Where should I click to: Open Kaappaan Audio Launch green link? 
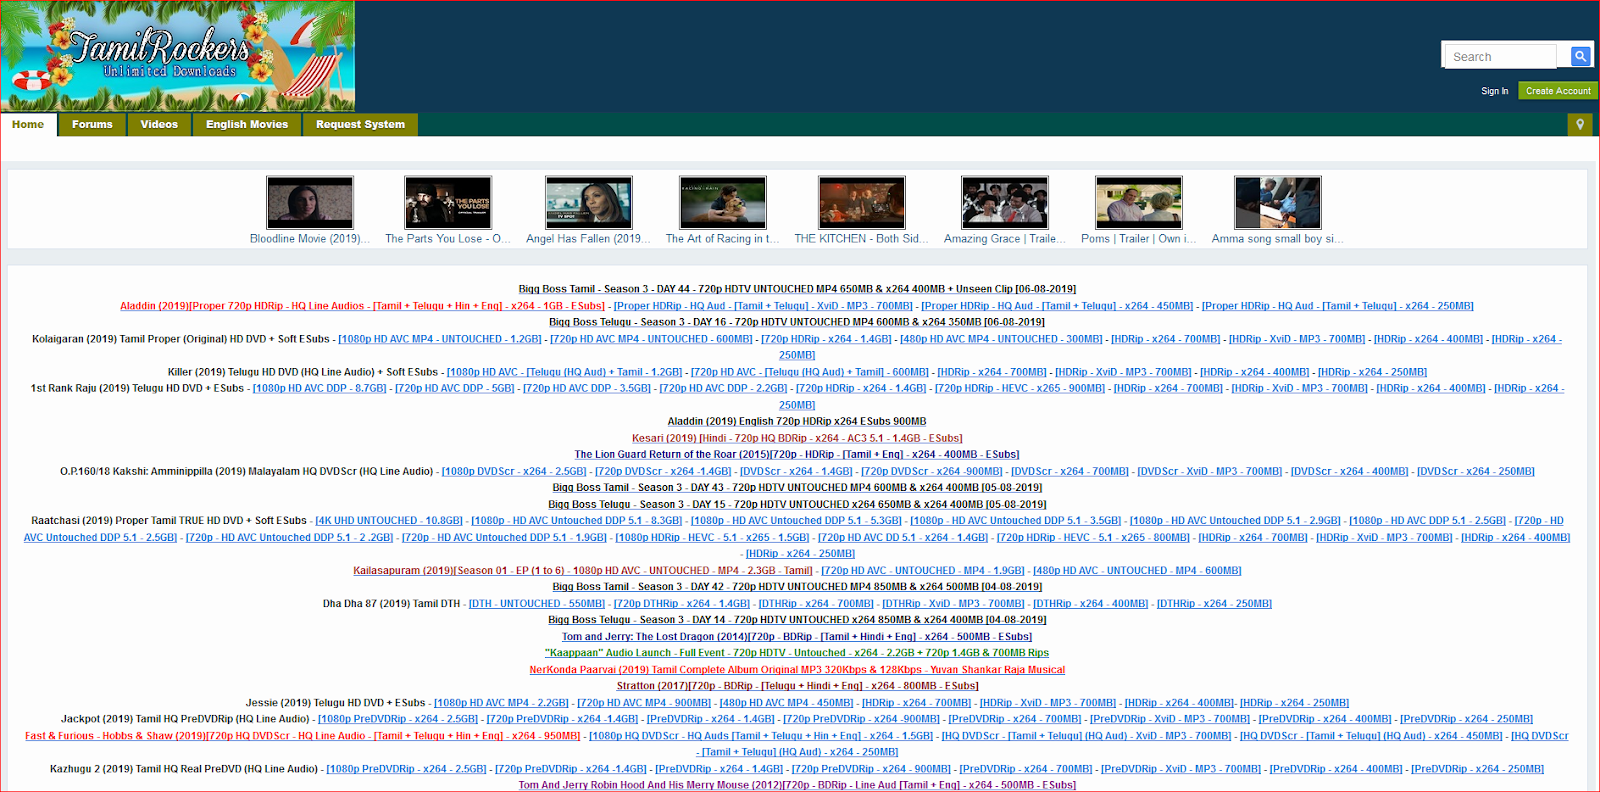[x=797, y=653]
